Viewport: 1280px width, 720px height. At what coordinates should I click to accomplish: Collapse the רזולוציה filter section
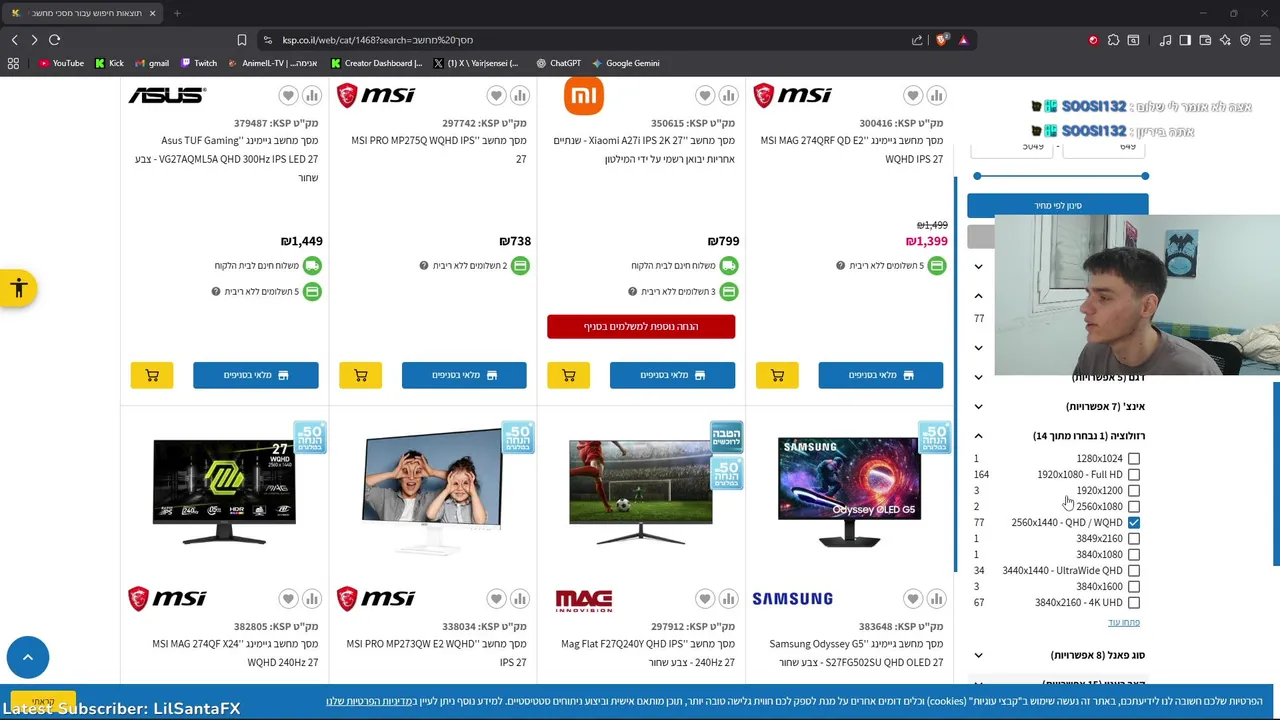(1058, 436)
